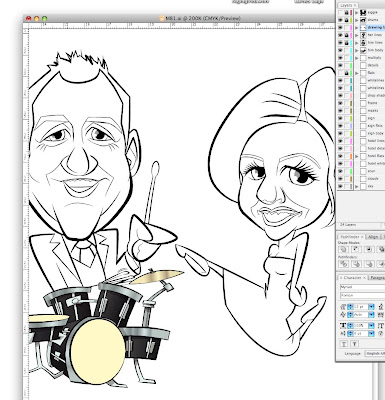Select the masks layer row
Image resolution: width=385 pixels, height=400 pixels.
(361, 111)
